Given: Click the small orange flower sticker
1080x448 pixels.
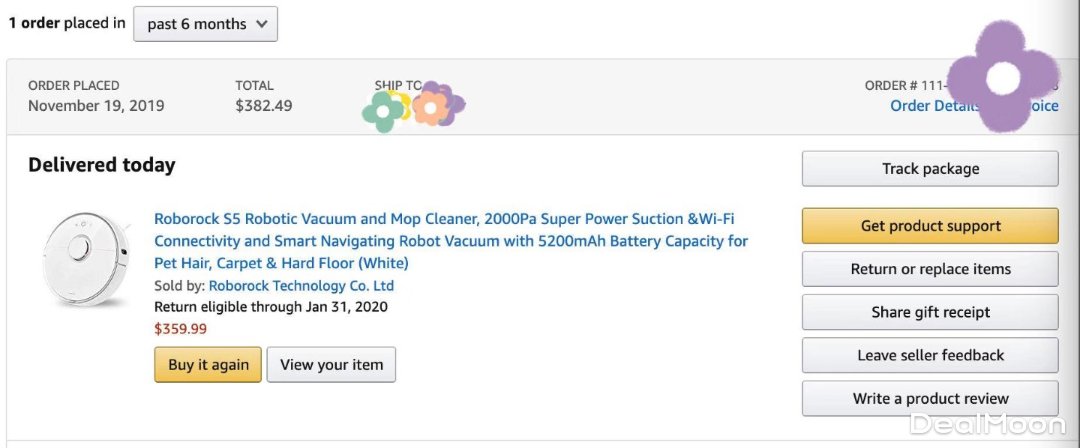Looking at the screenshot, I should click(x=431, y=106).
